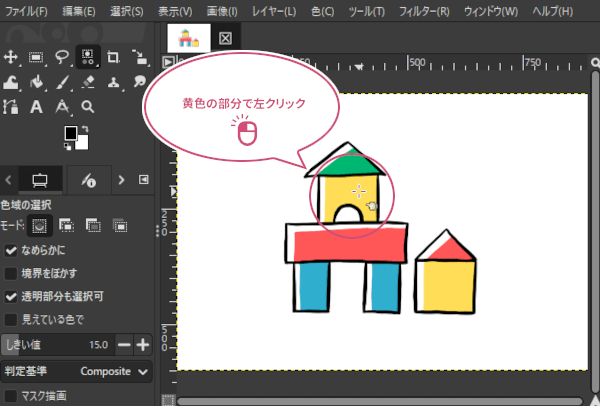Viewport: 600px width, 406px height.
Task: Open the 色(C) menu
Action: (x=322, y=11)
